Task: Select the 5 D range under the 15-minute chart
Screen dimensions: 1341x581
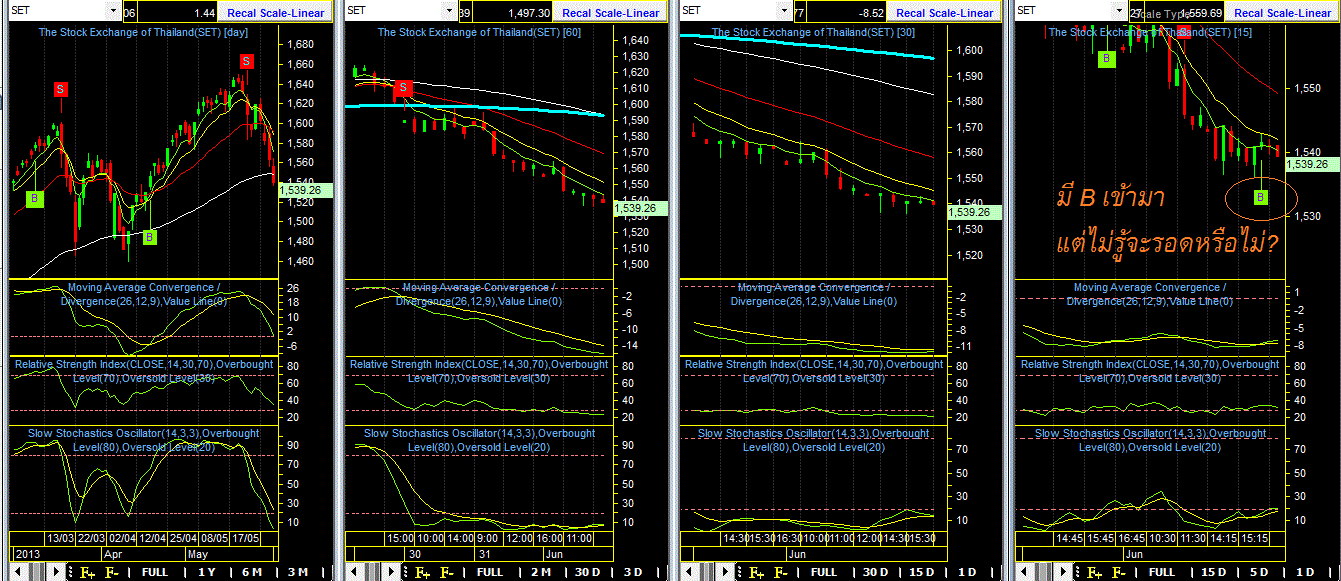Action: click(x=1259, y=572)
